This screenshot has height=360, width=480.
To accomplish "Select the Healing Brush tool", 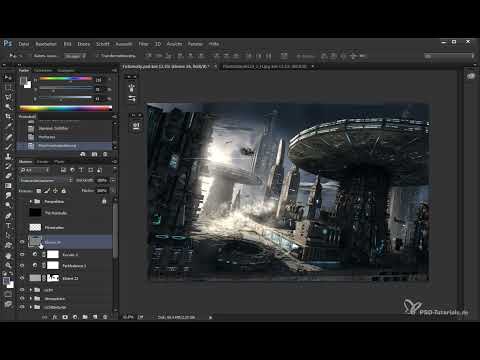I will click(8, 137).
